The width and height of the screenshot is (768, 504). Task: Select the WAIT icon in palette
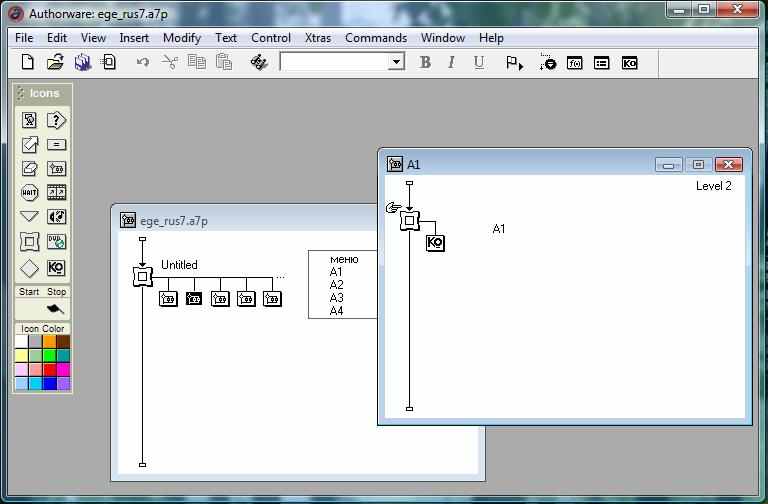pyautogui.click(x=29, y=192)
